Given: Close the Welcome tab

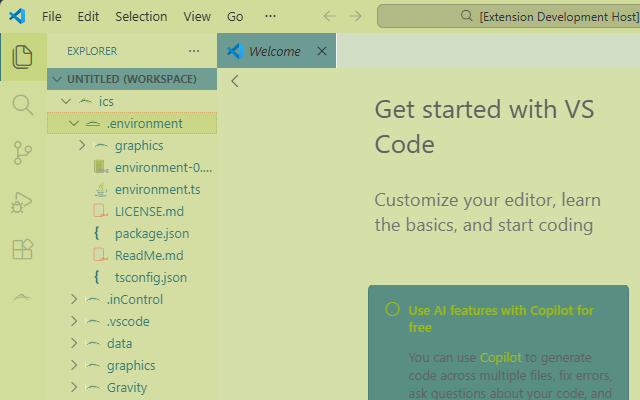Looking at the screenshot, I should pyautogui.click(x=321, y=51).
